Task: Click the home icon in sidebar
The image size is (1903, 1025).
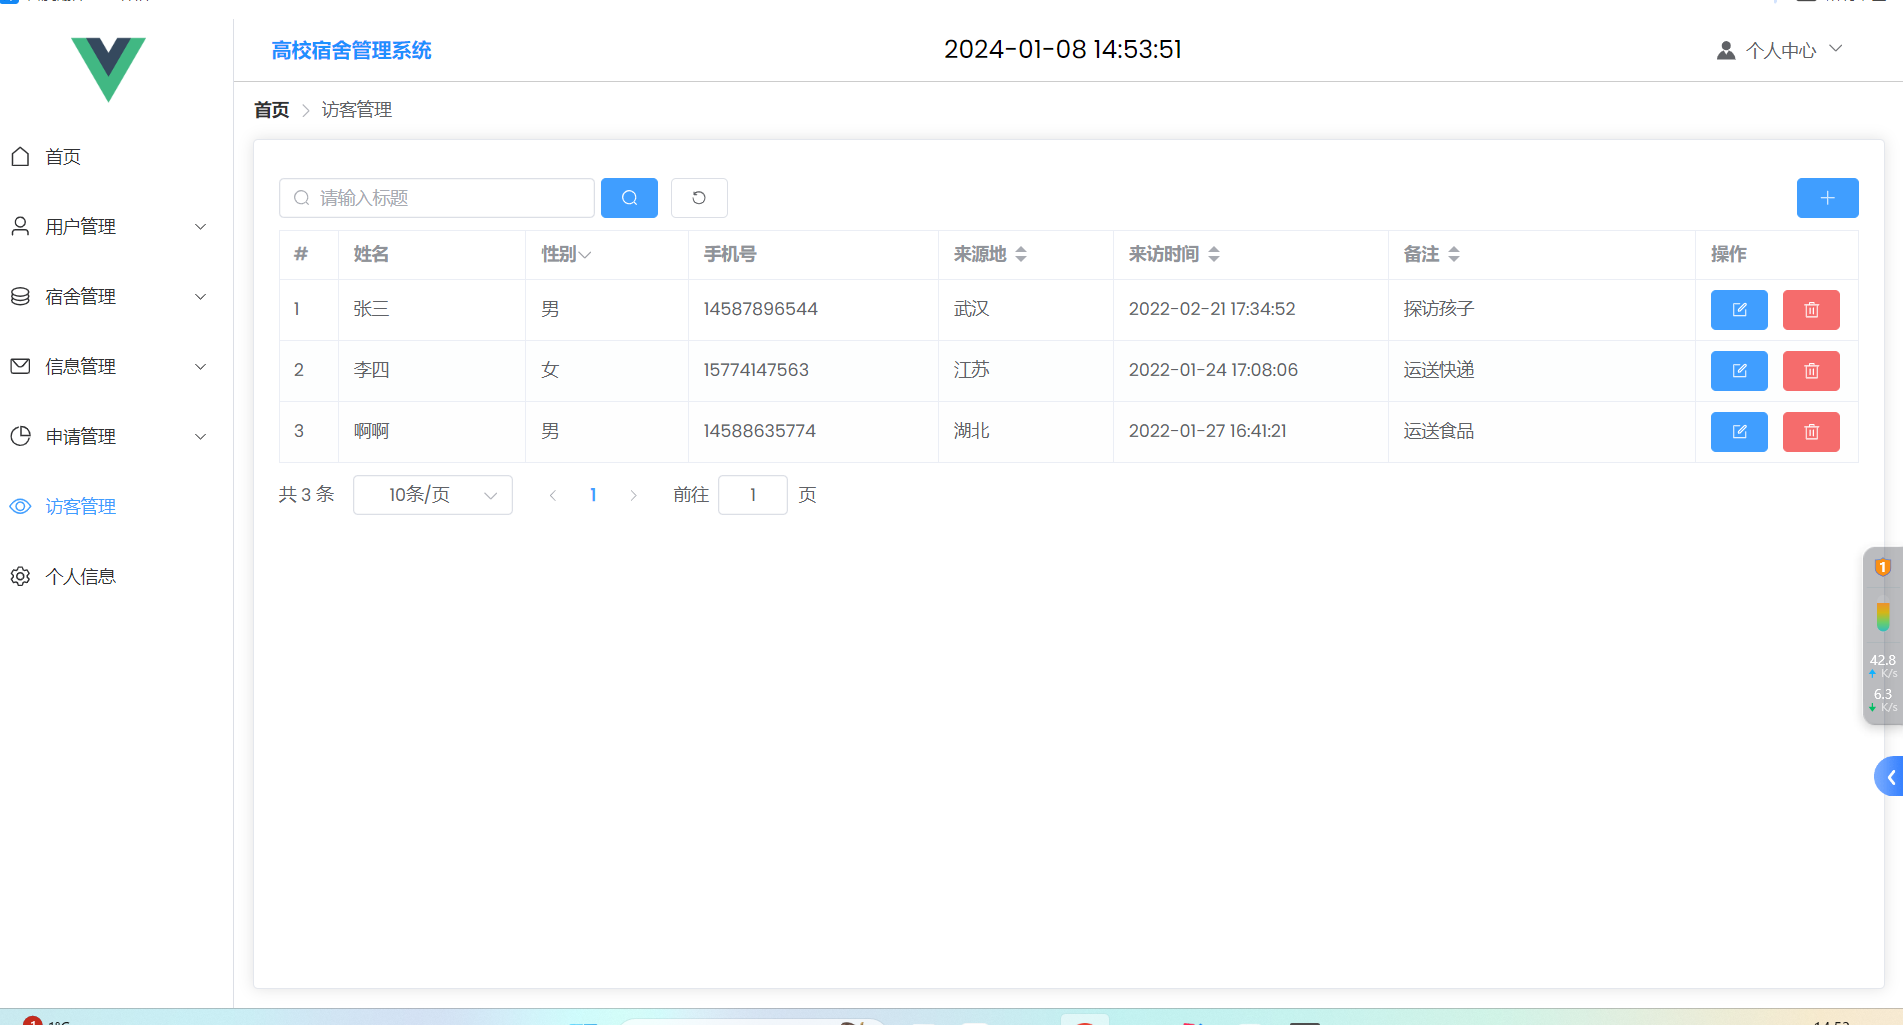Action: (x=20, y=156)
